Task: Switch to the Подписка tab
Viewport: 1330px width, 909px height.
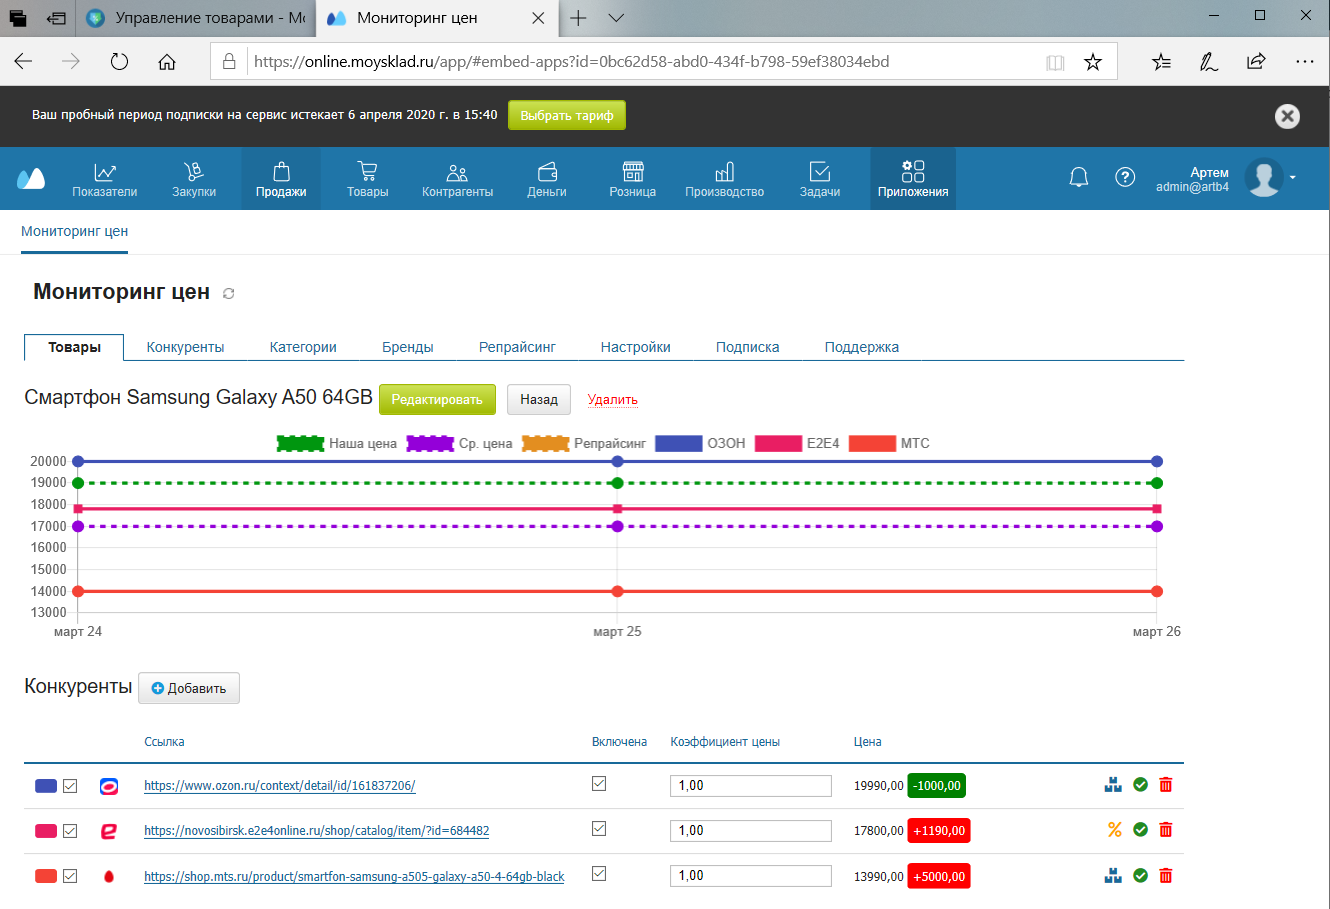Action: (x=748, y=347)
